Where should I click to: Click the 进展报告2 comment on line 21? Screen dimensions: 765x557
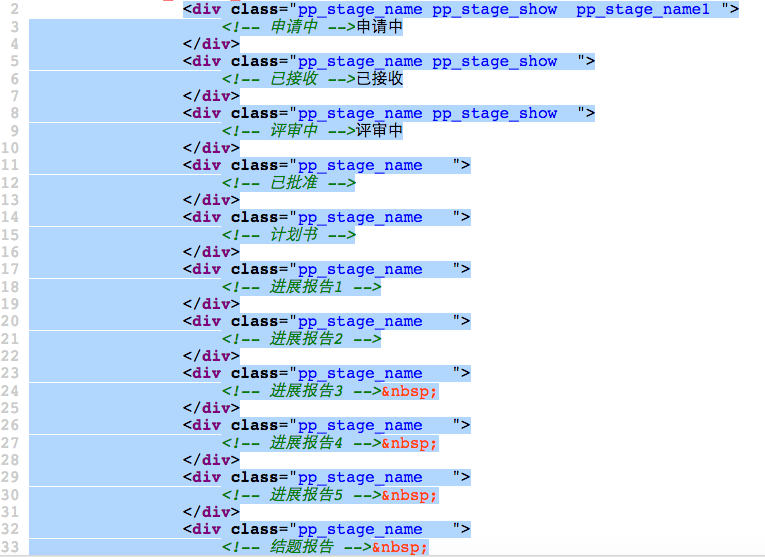tap(302, 339)
